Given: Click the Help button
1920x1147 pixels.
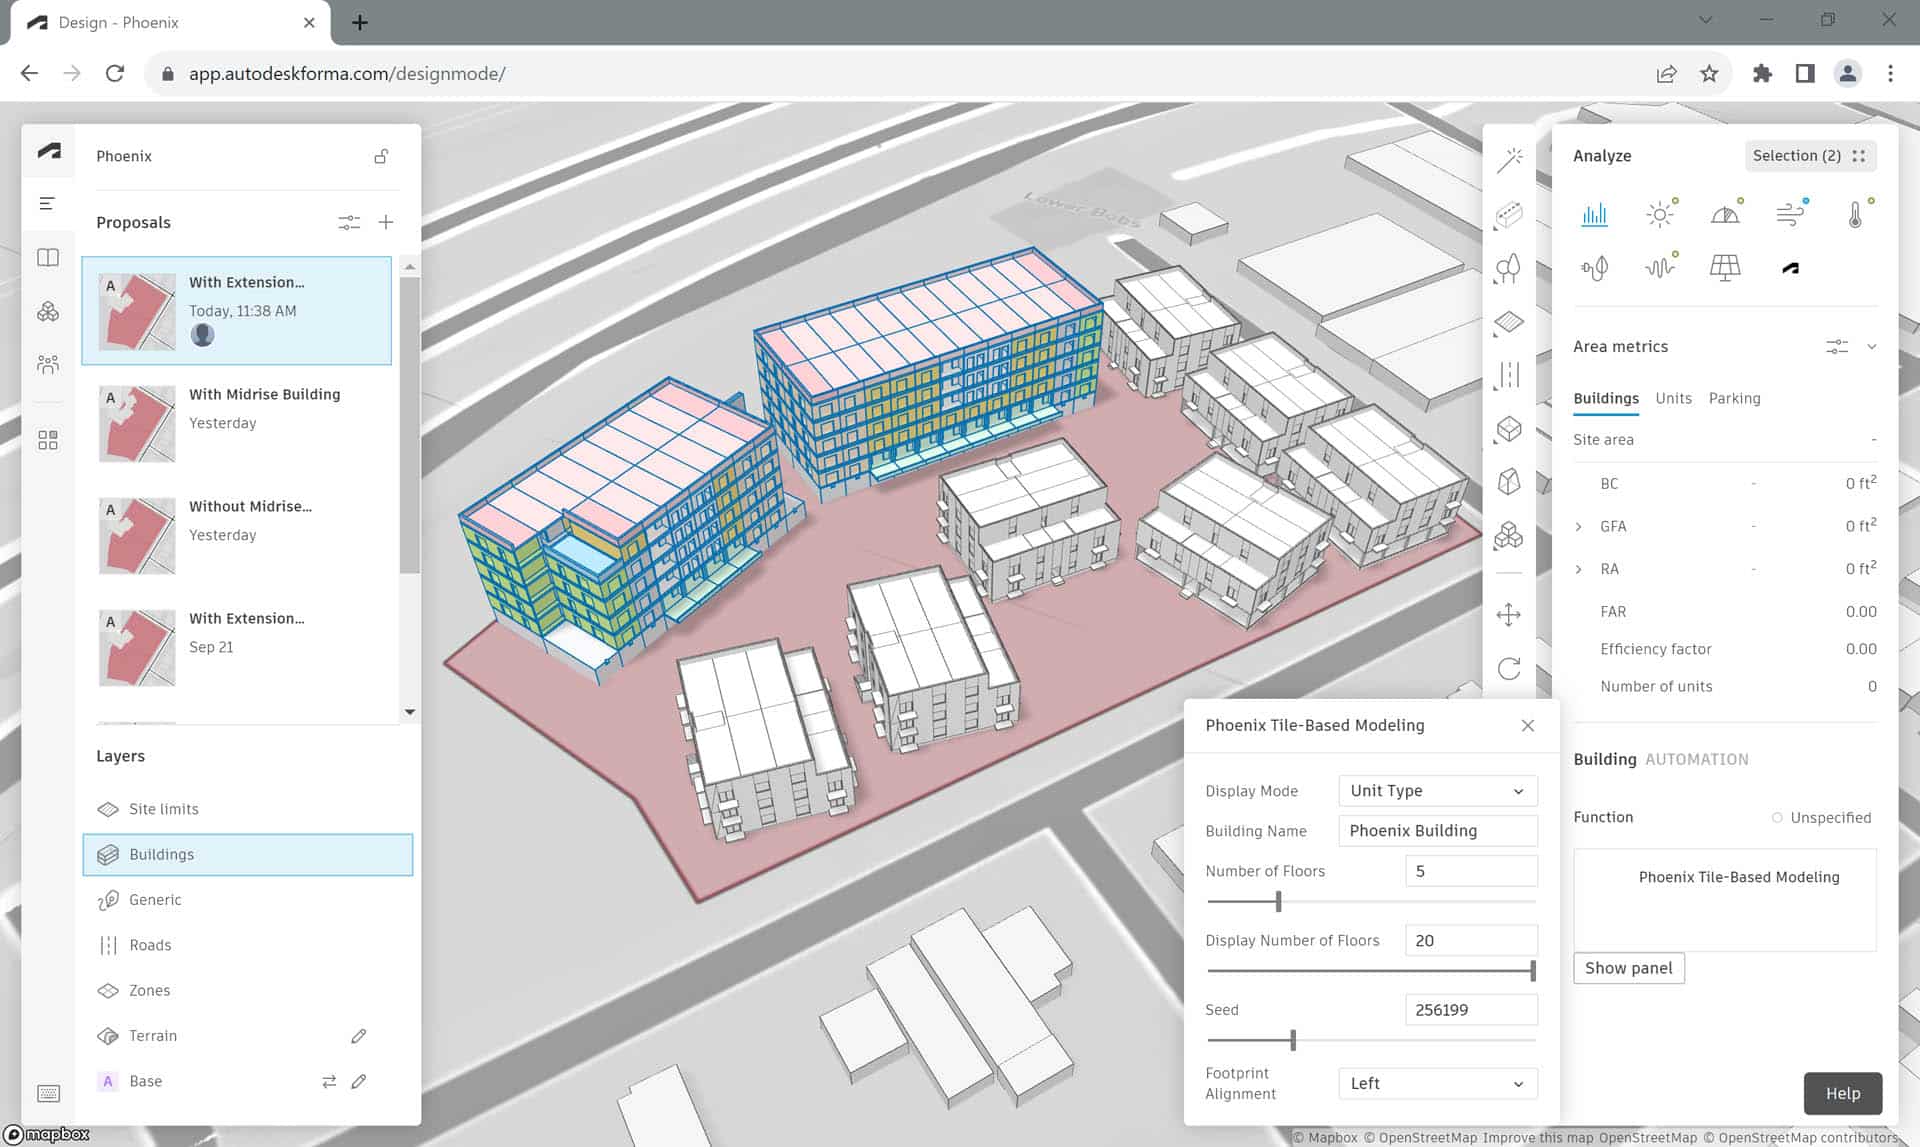Looking at the screenshot, I should 1843,1093.
